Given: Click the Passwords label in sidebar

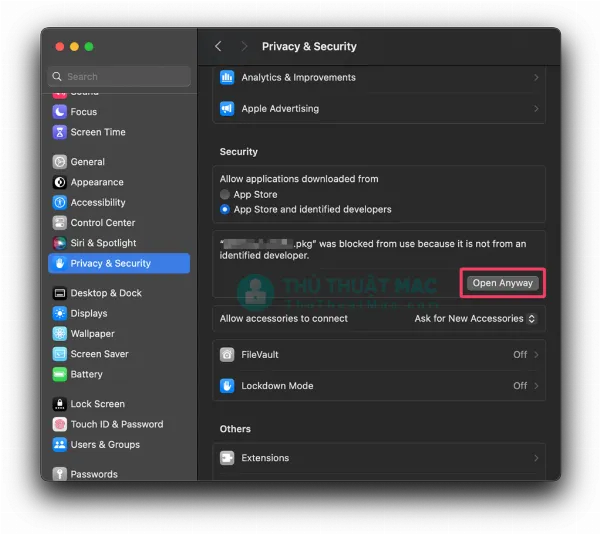Looking at the screenshot, I should 94,474.
